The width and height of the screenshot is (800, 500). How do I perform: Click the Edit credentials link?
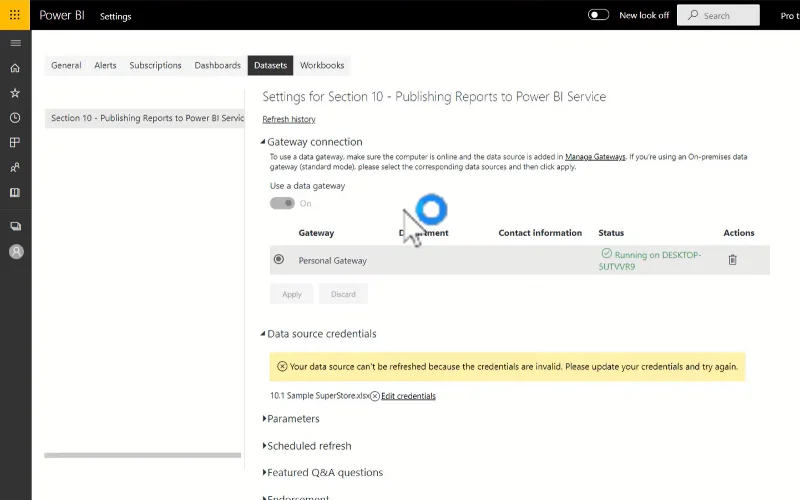pyautogui.click(x=408, y=396)
